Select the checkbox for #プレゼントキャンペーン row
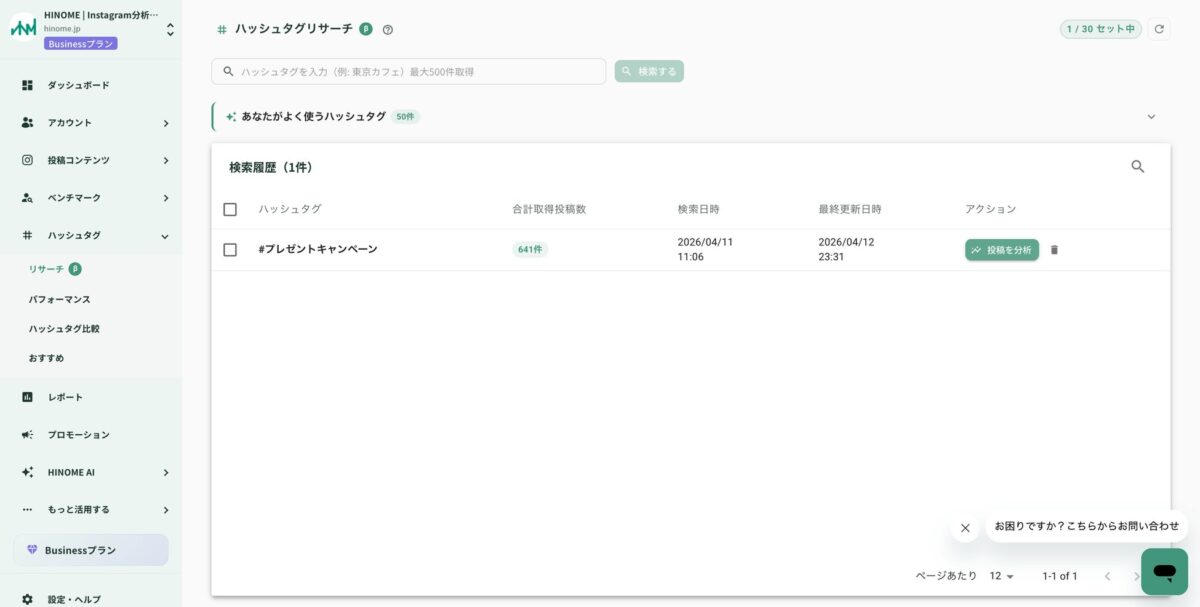Image resolution: width=1200 pixels, height=607 pixels. pyautogui.click(x=229, y=249)
